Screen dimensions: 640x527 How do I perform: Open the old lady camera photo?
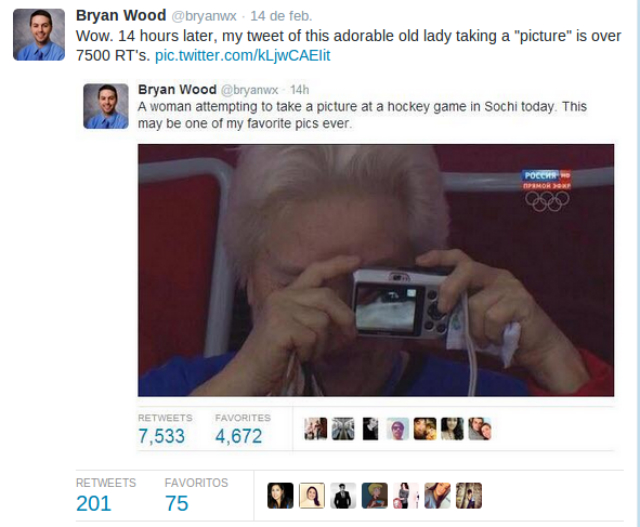coord(376,270)
